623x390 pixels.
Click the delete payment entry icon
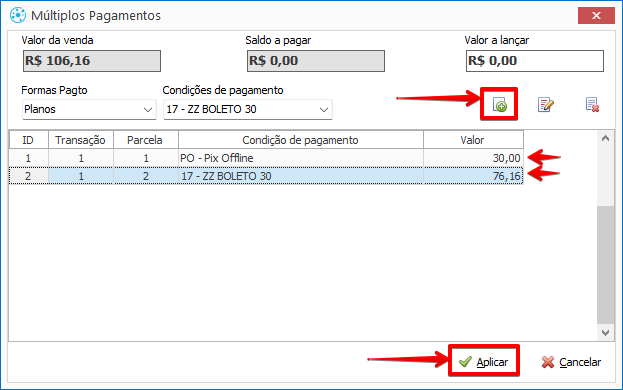[592, 105]
